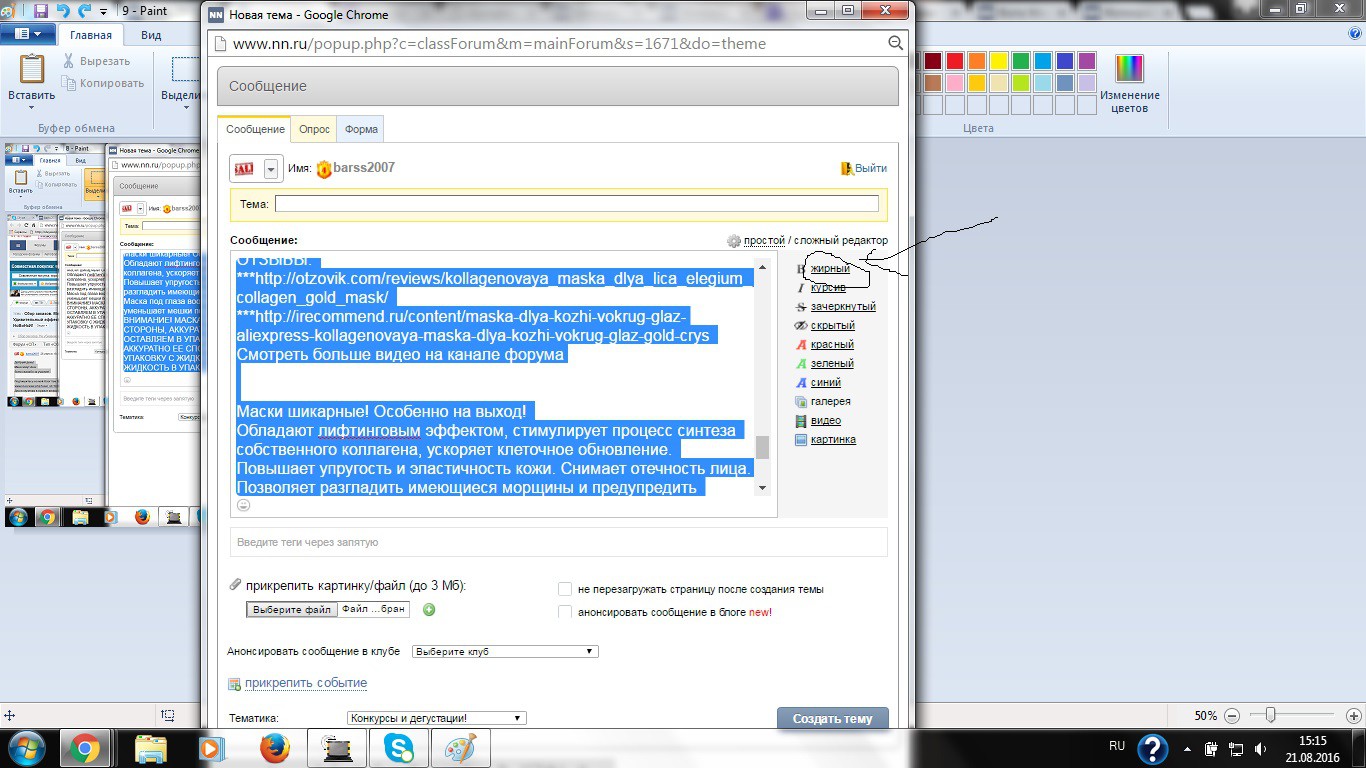This screenshot has width=1366, height=768.
Task: Click the editor settings gear icon
Action: [x=734, y=241]
